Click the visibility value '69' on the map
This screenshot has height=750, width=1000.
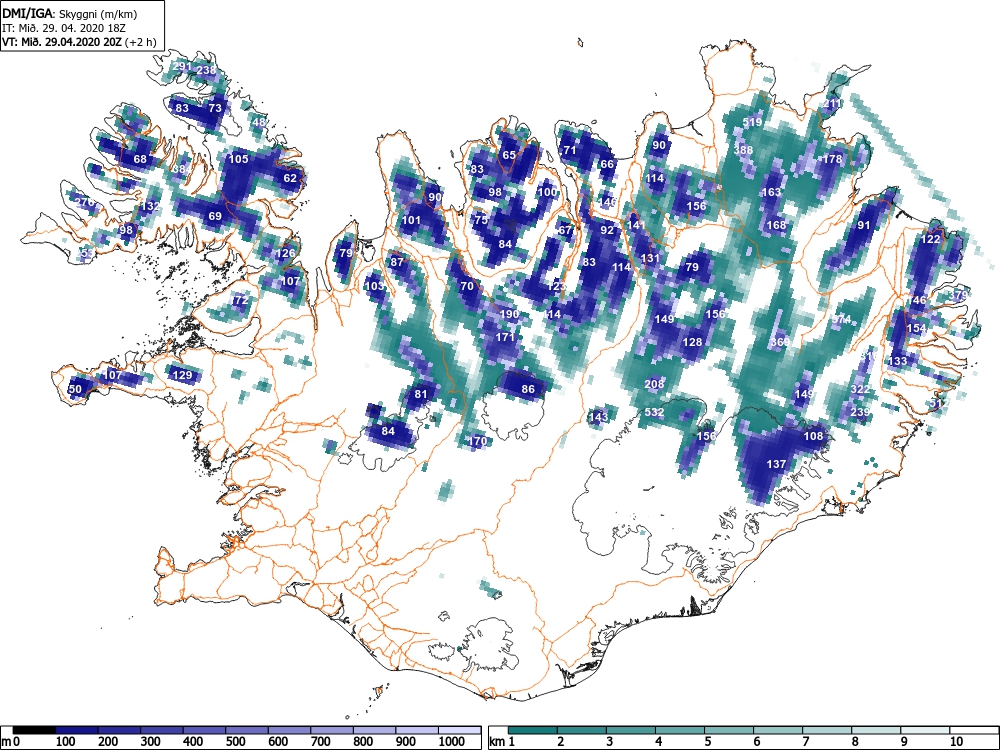pyautogui.click(x=215, y=216)
